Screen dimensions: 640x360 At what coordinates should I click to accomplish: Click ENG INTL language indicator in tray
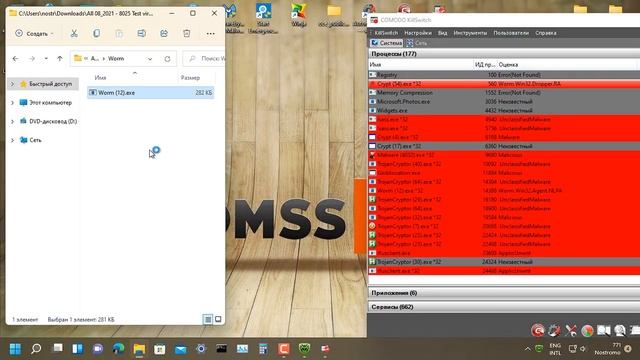pos(555,349)
